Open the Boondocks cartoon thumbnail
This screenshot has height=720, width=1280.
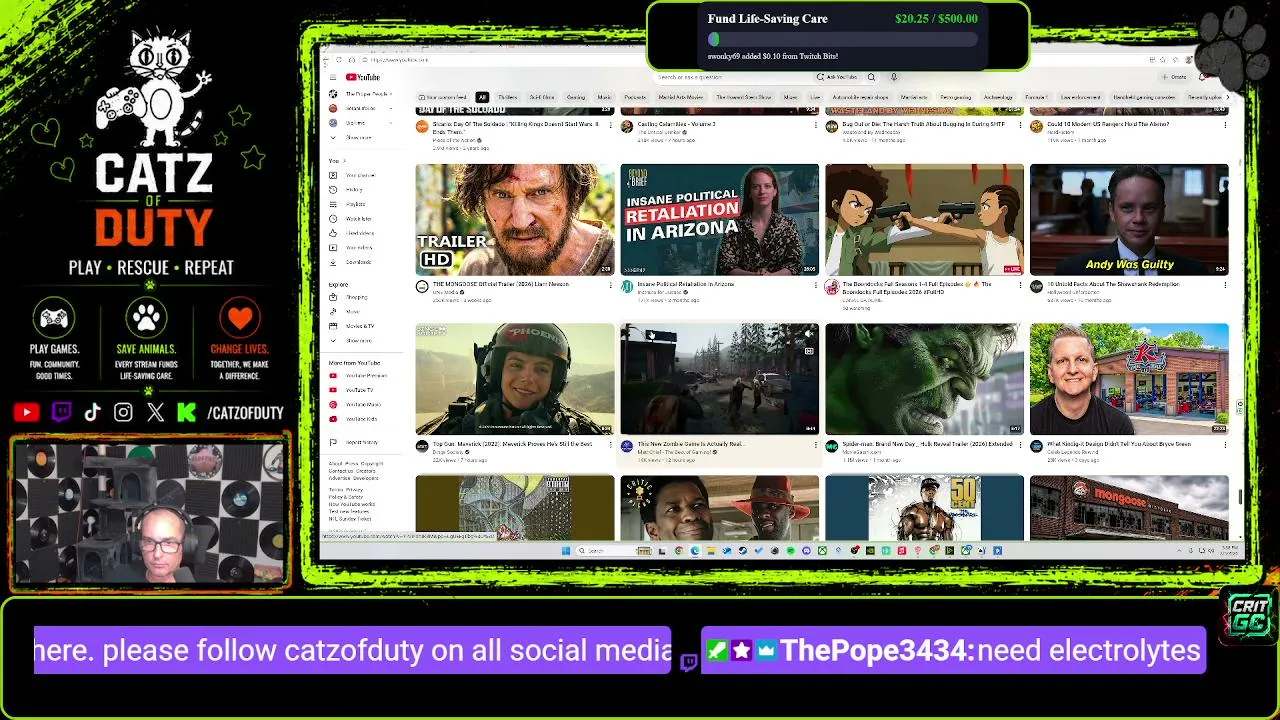tap(925, 220)
